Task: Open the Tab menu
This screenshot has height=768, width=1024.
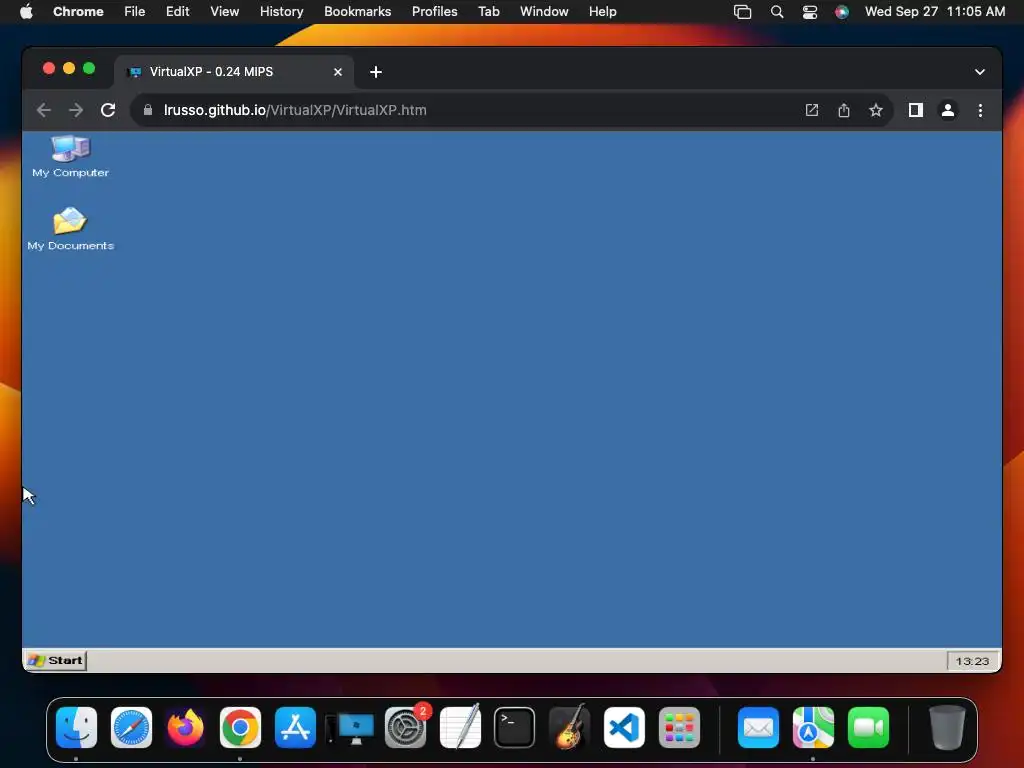Action: pos(488,12)
